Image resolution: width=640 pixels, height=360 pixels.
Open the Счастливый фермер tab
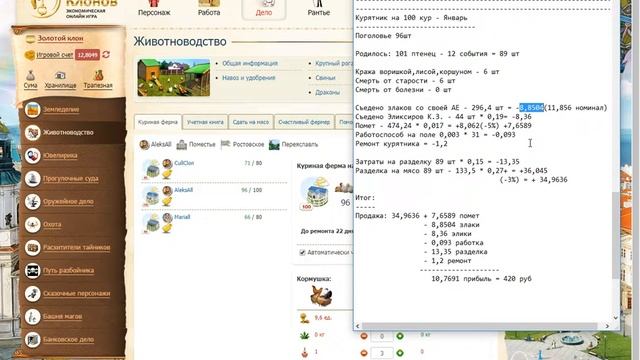304,122
